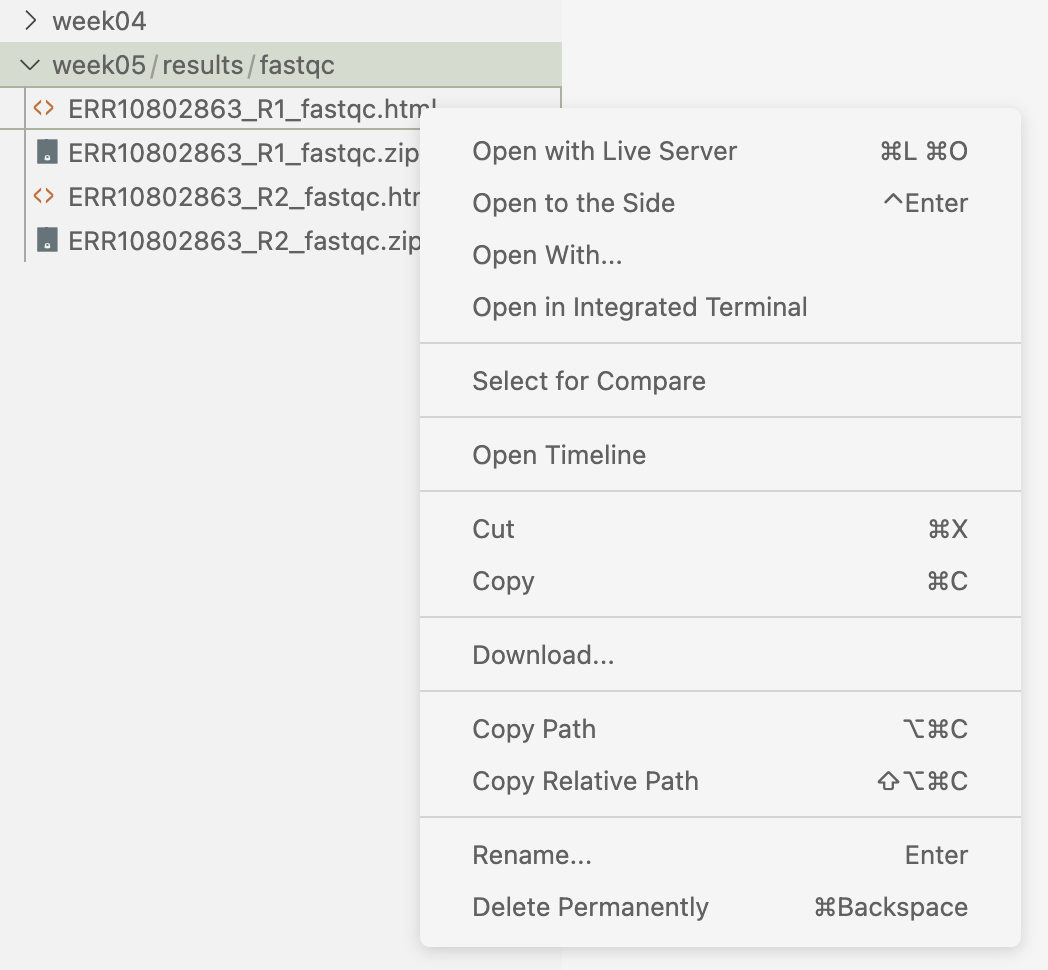Expand the week04 folder chevron
Image resolution: width=1048 pixels, height=970 pixels.
pos(31,21)
